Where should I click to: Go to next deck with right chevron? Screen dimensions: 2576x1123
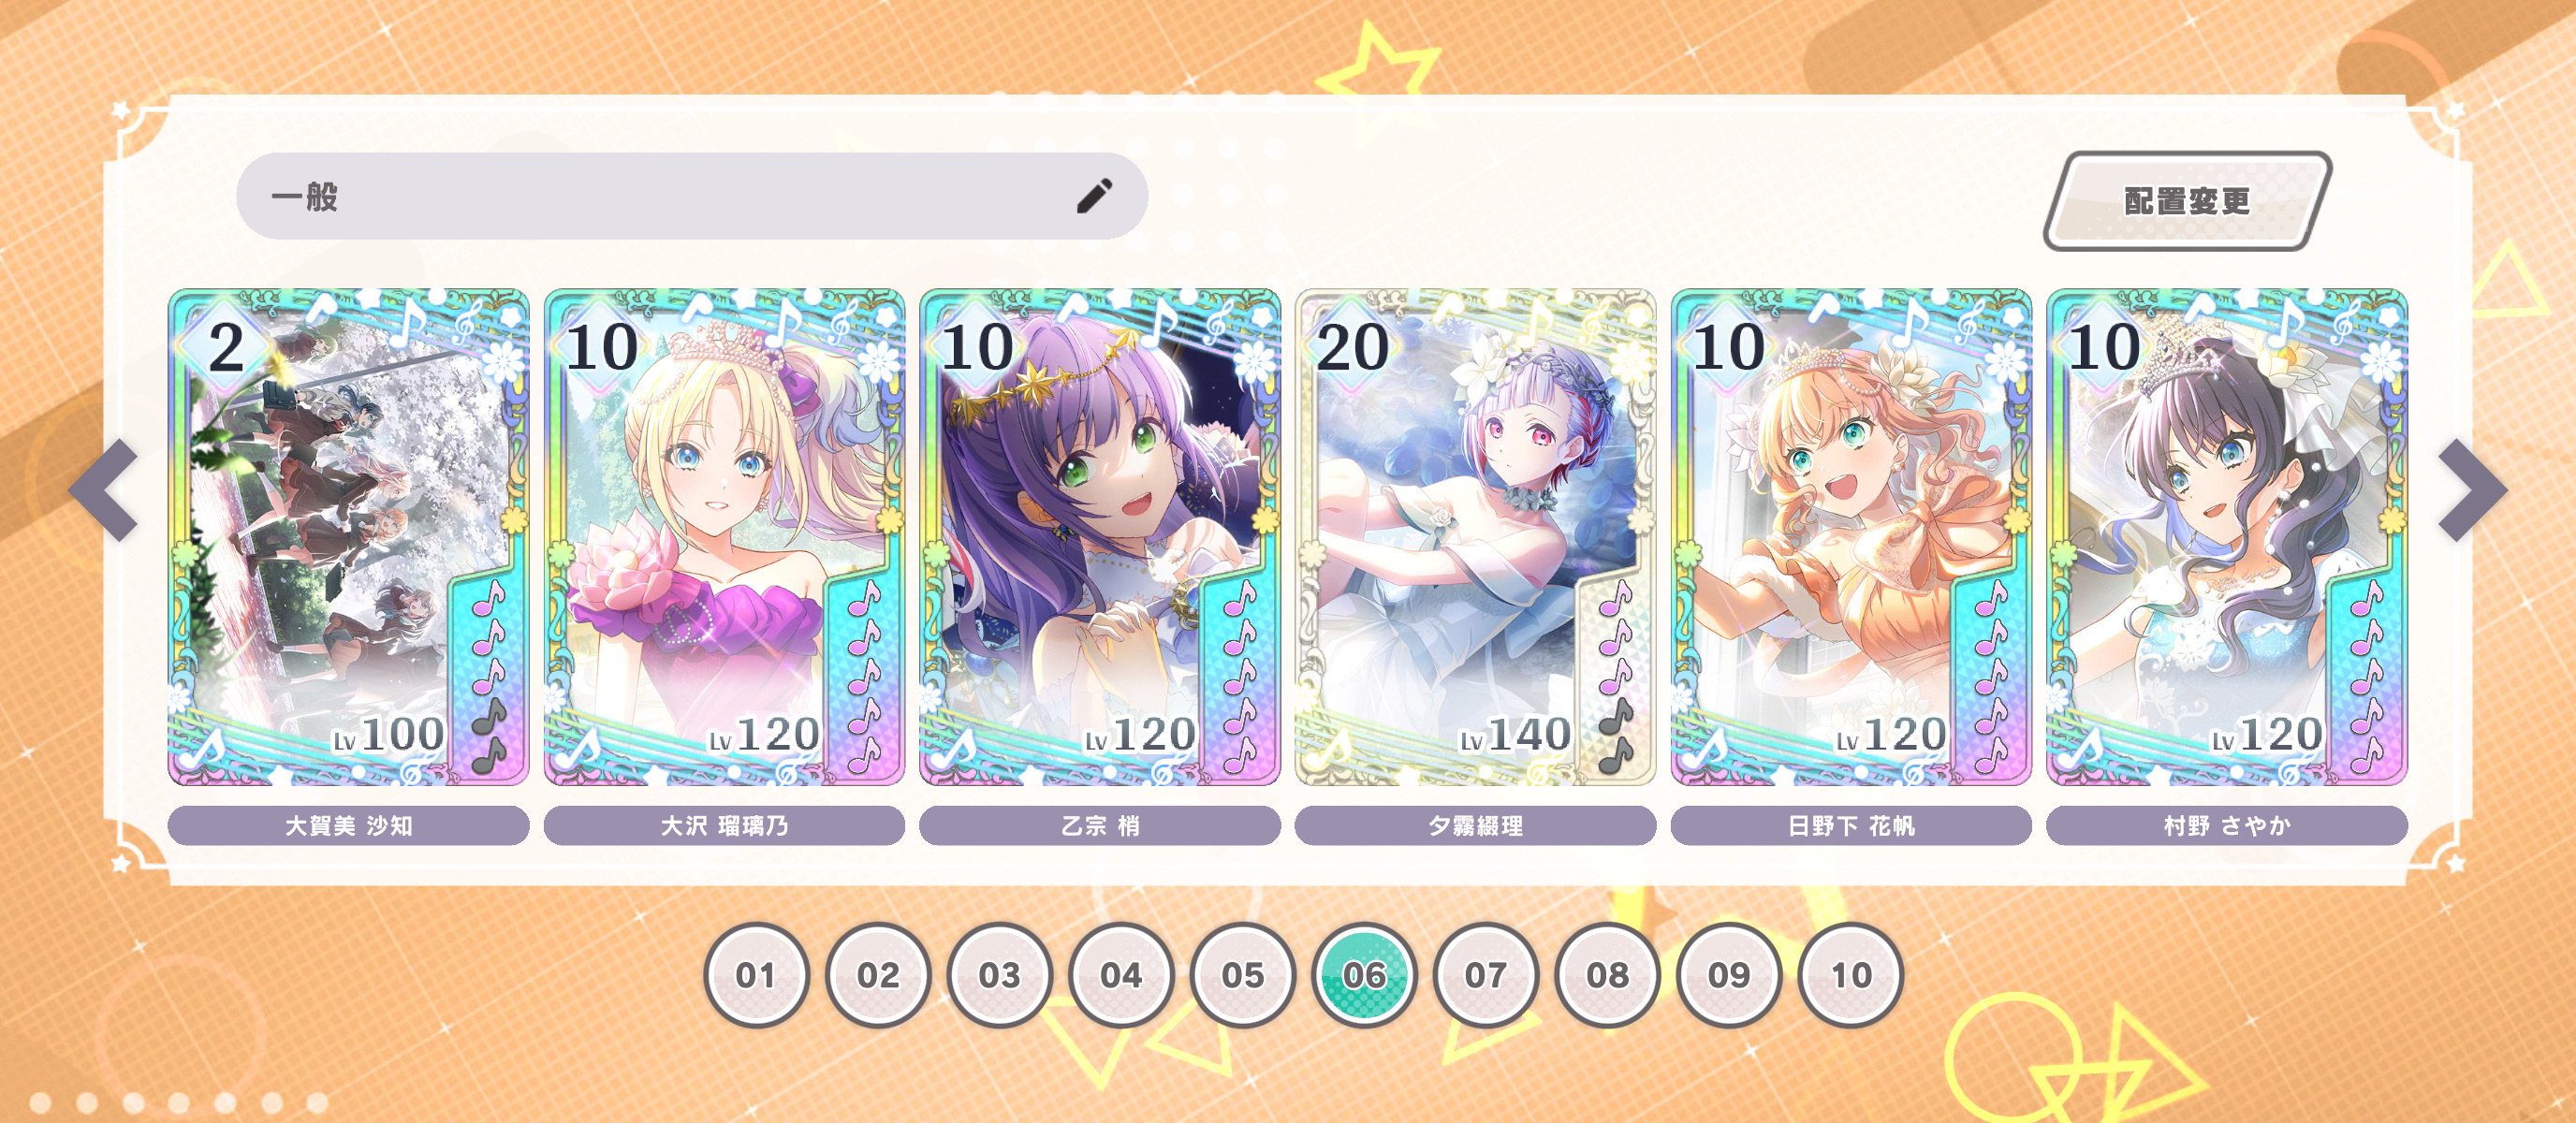pos(2472,490)
